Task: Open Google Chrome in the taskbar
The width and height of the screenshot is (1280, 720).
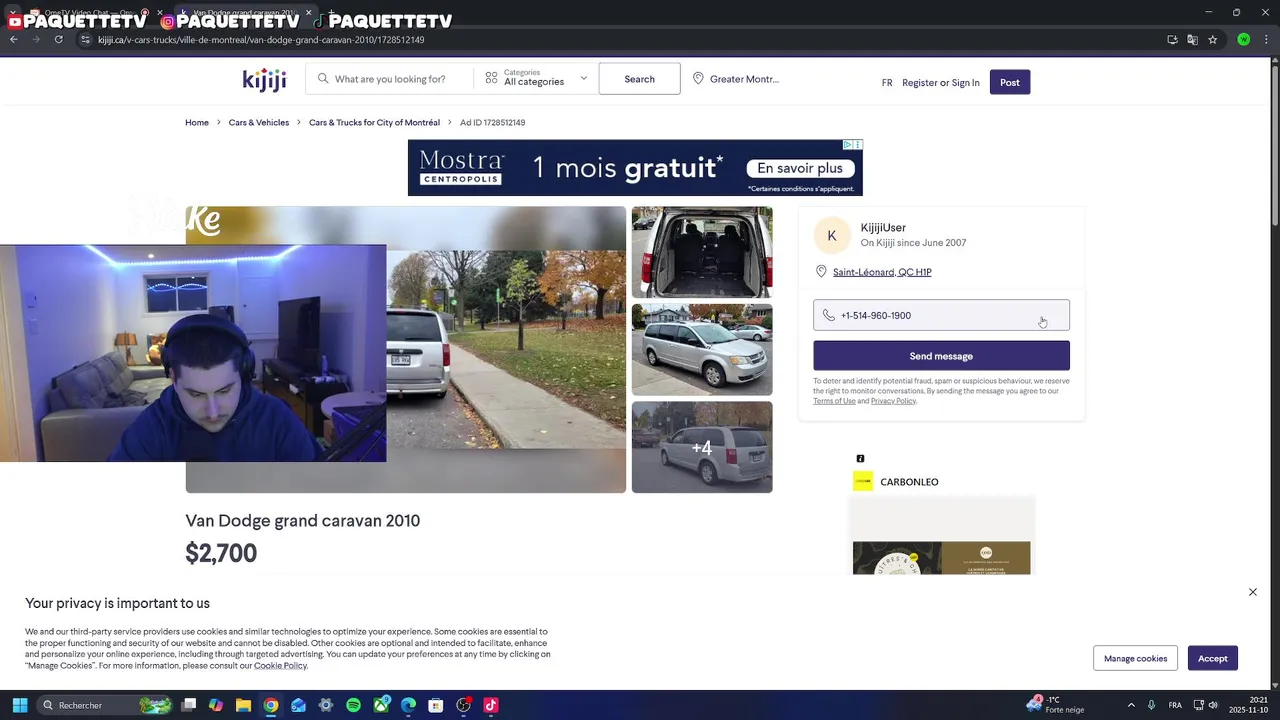Action: (x=270, y=705)
